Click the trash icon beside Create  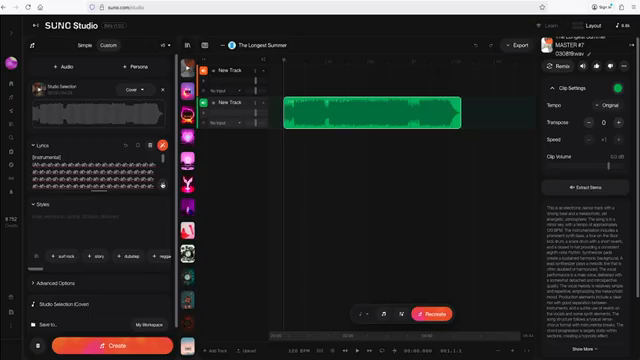pos(38,346)
